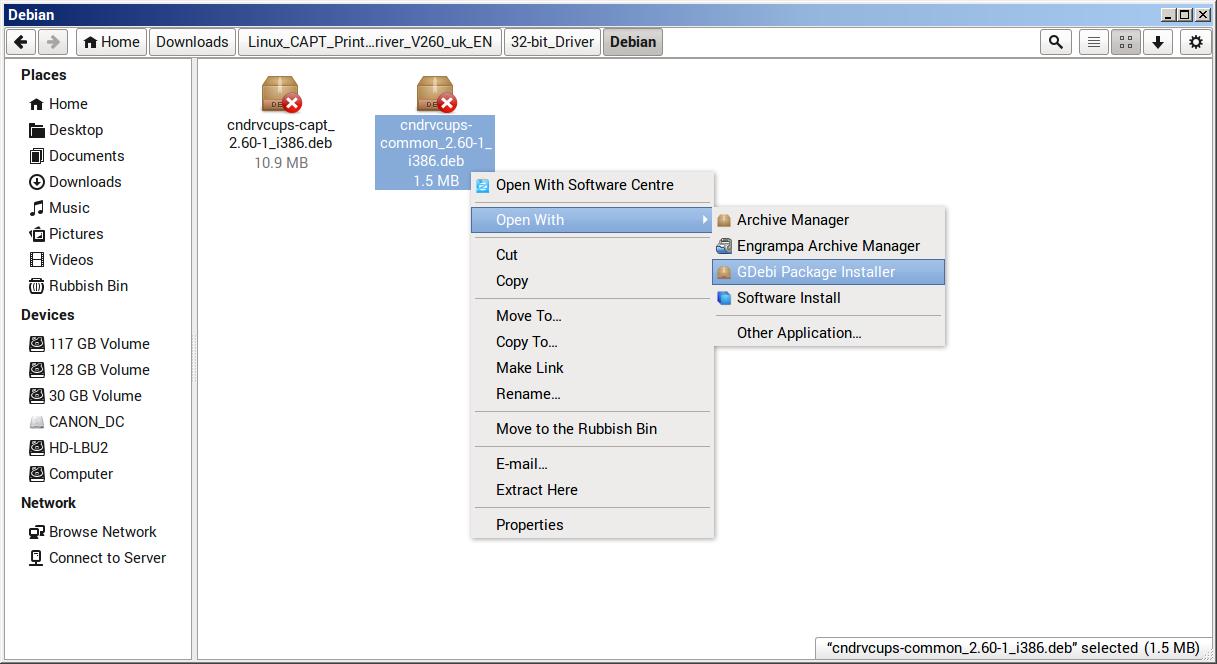This screenshot has height=664, width=1217.
Task: Navigate to 32-bit_Driver breadcrumb
Action: point(552,42)
